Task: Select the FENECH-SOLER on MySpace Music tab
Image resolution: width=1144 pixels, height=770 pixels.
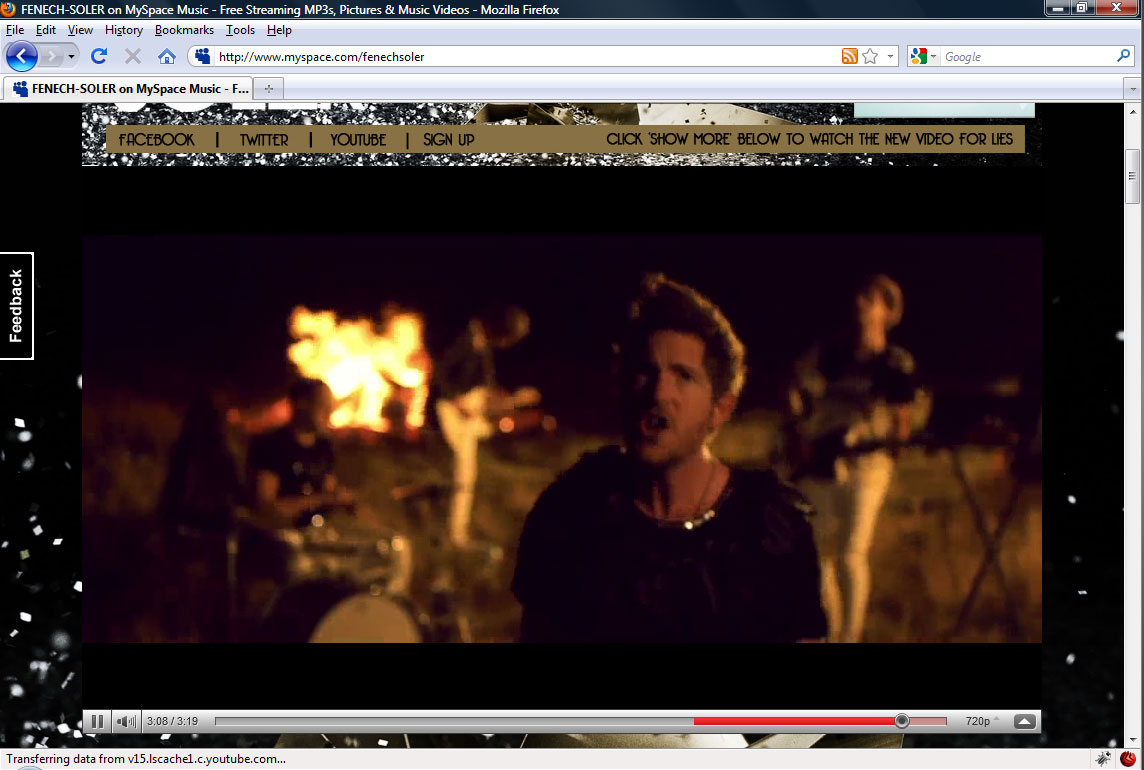Action: pyautogui.click(x=128, y=88)
